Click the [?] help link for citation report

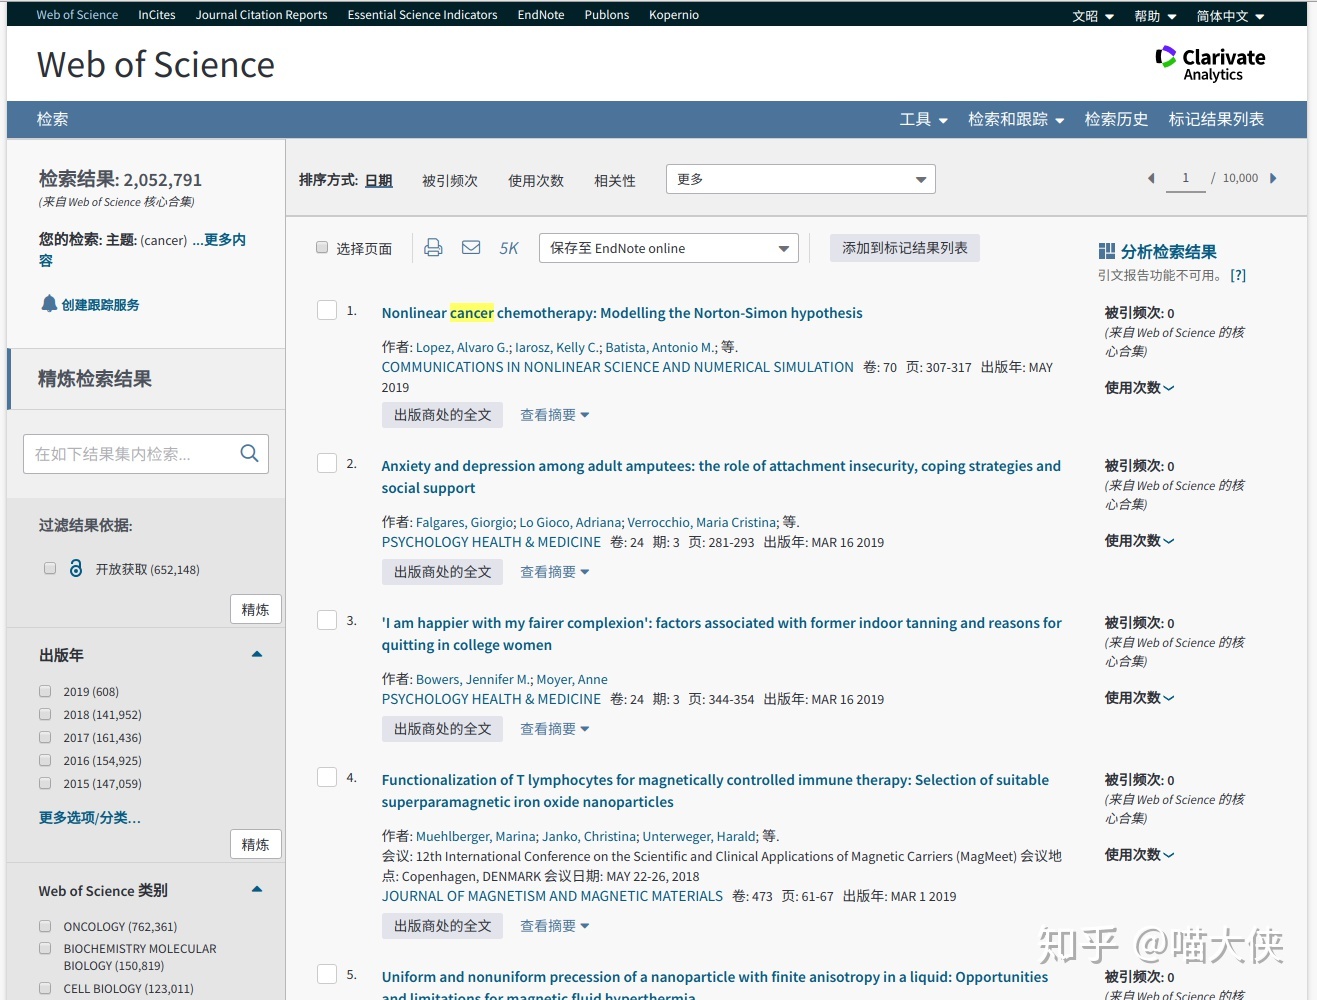click(1238, 275)
